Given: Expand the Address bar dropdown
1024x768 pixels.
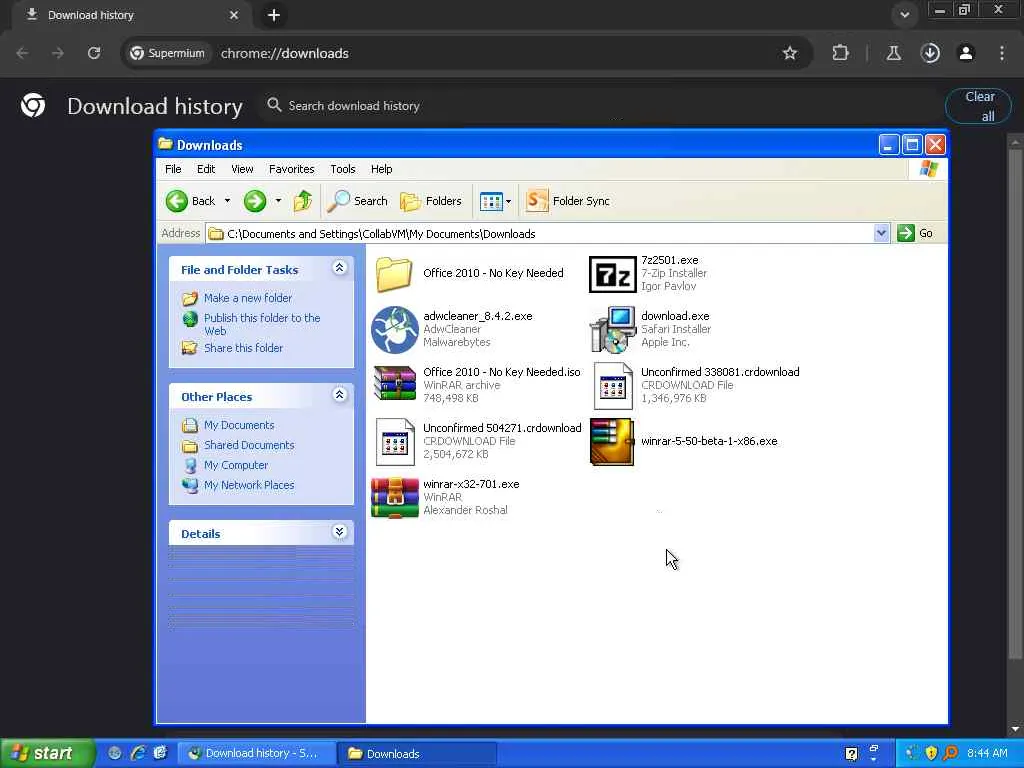Looking at the screenshot, I should coord(881,233).
